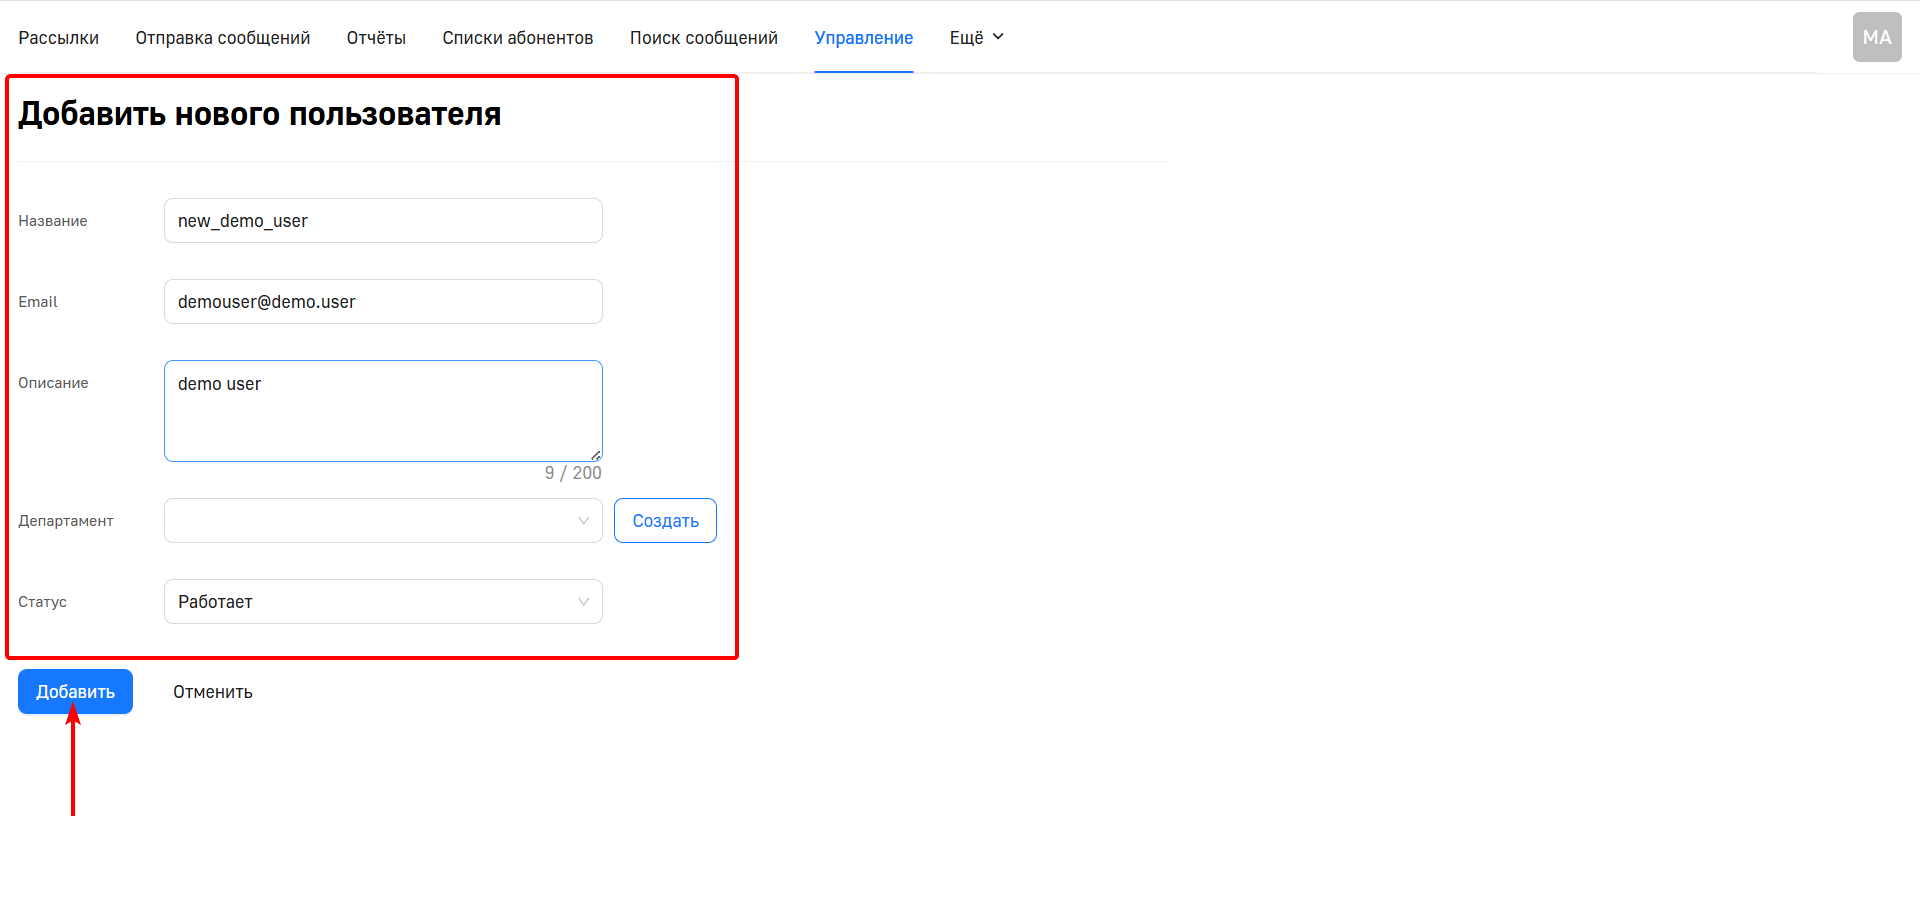Screen dimensions: 1920x912
Task: Expand the Департамент dropdown
Action: (x=383, y=521)
